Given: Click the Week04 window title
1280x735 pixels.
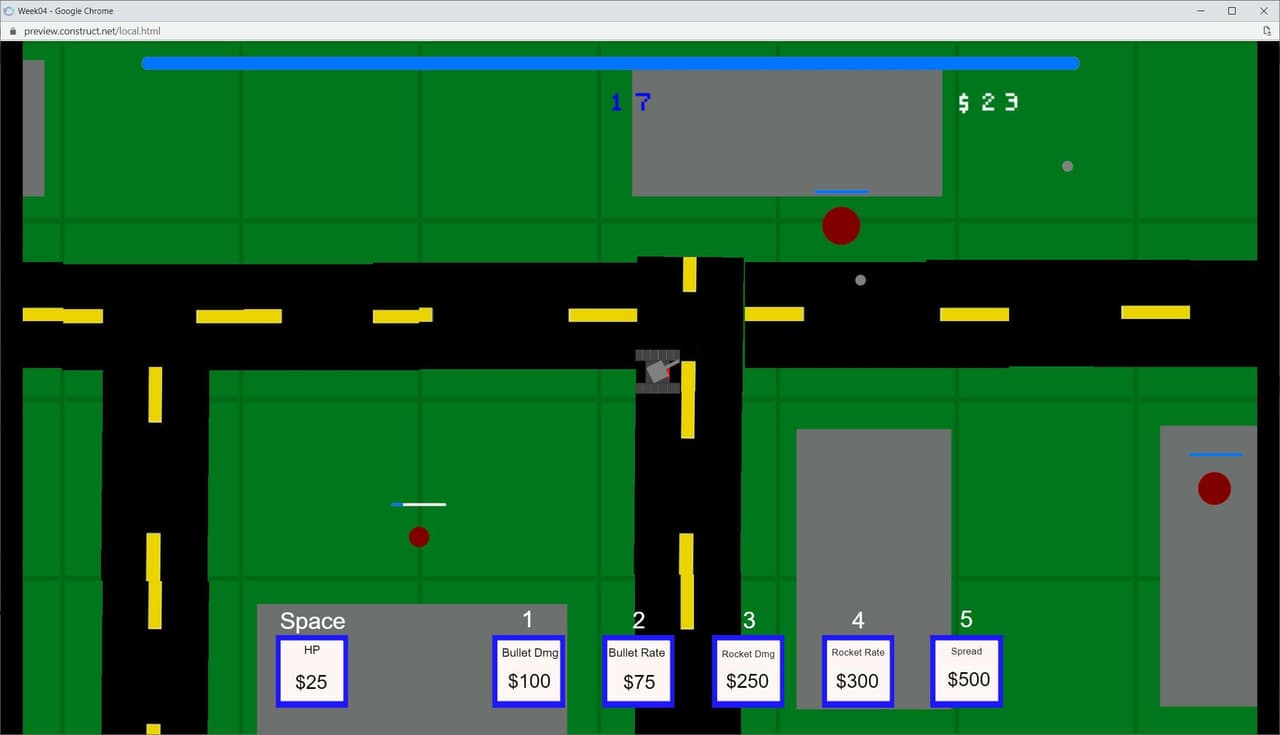Looking at the screenshot, I should [x=65, y=10].
